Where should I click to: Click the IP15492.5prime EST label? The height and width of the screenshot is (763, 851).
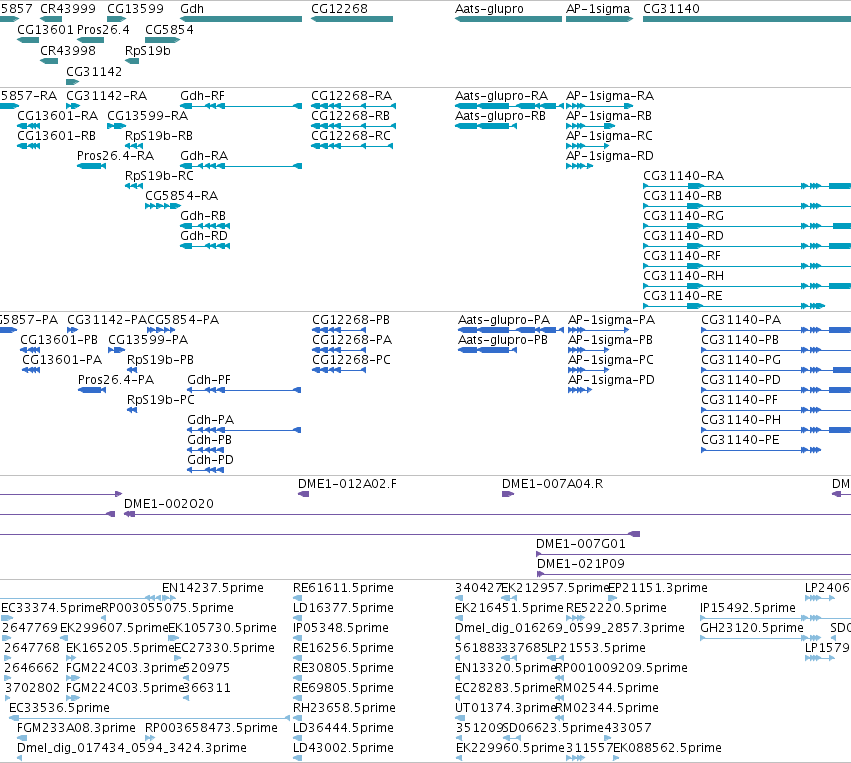pos(748,608)
